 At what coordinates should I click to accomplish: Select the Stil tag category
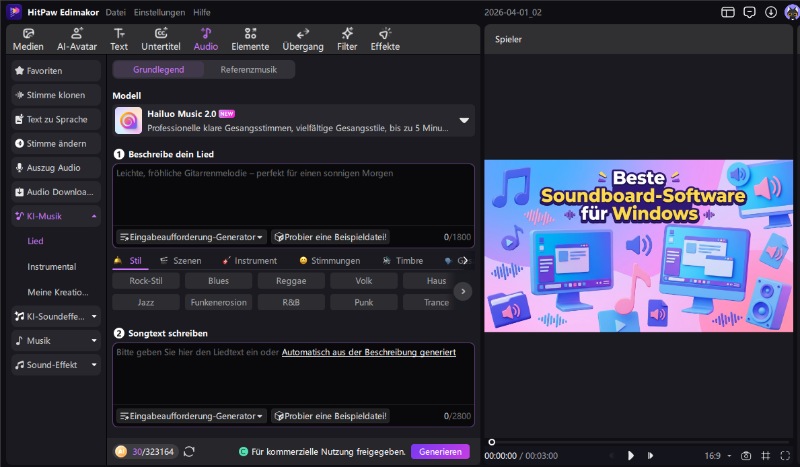[130, 261]
